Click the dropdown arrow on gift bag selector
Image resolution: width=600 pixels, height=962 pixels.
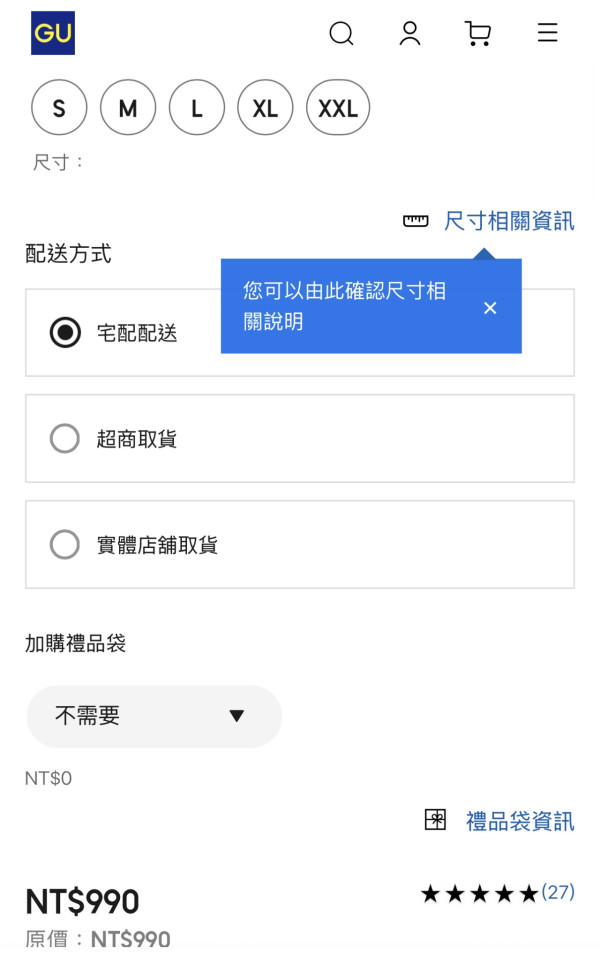pyautogui.click(x=237, y=716)
